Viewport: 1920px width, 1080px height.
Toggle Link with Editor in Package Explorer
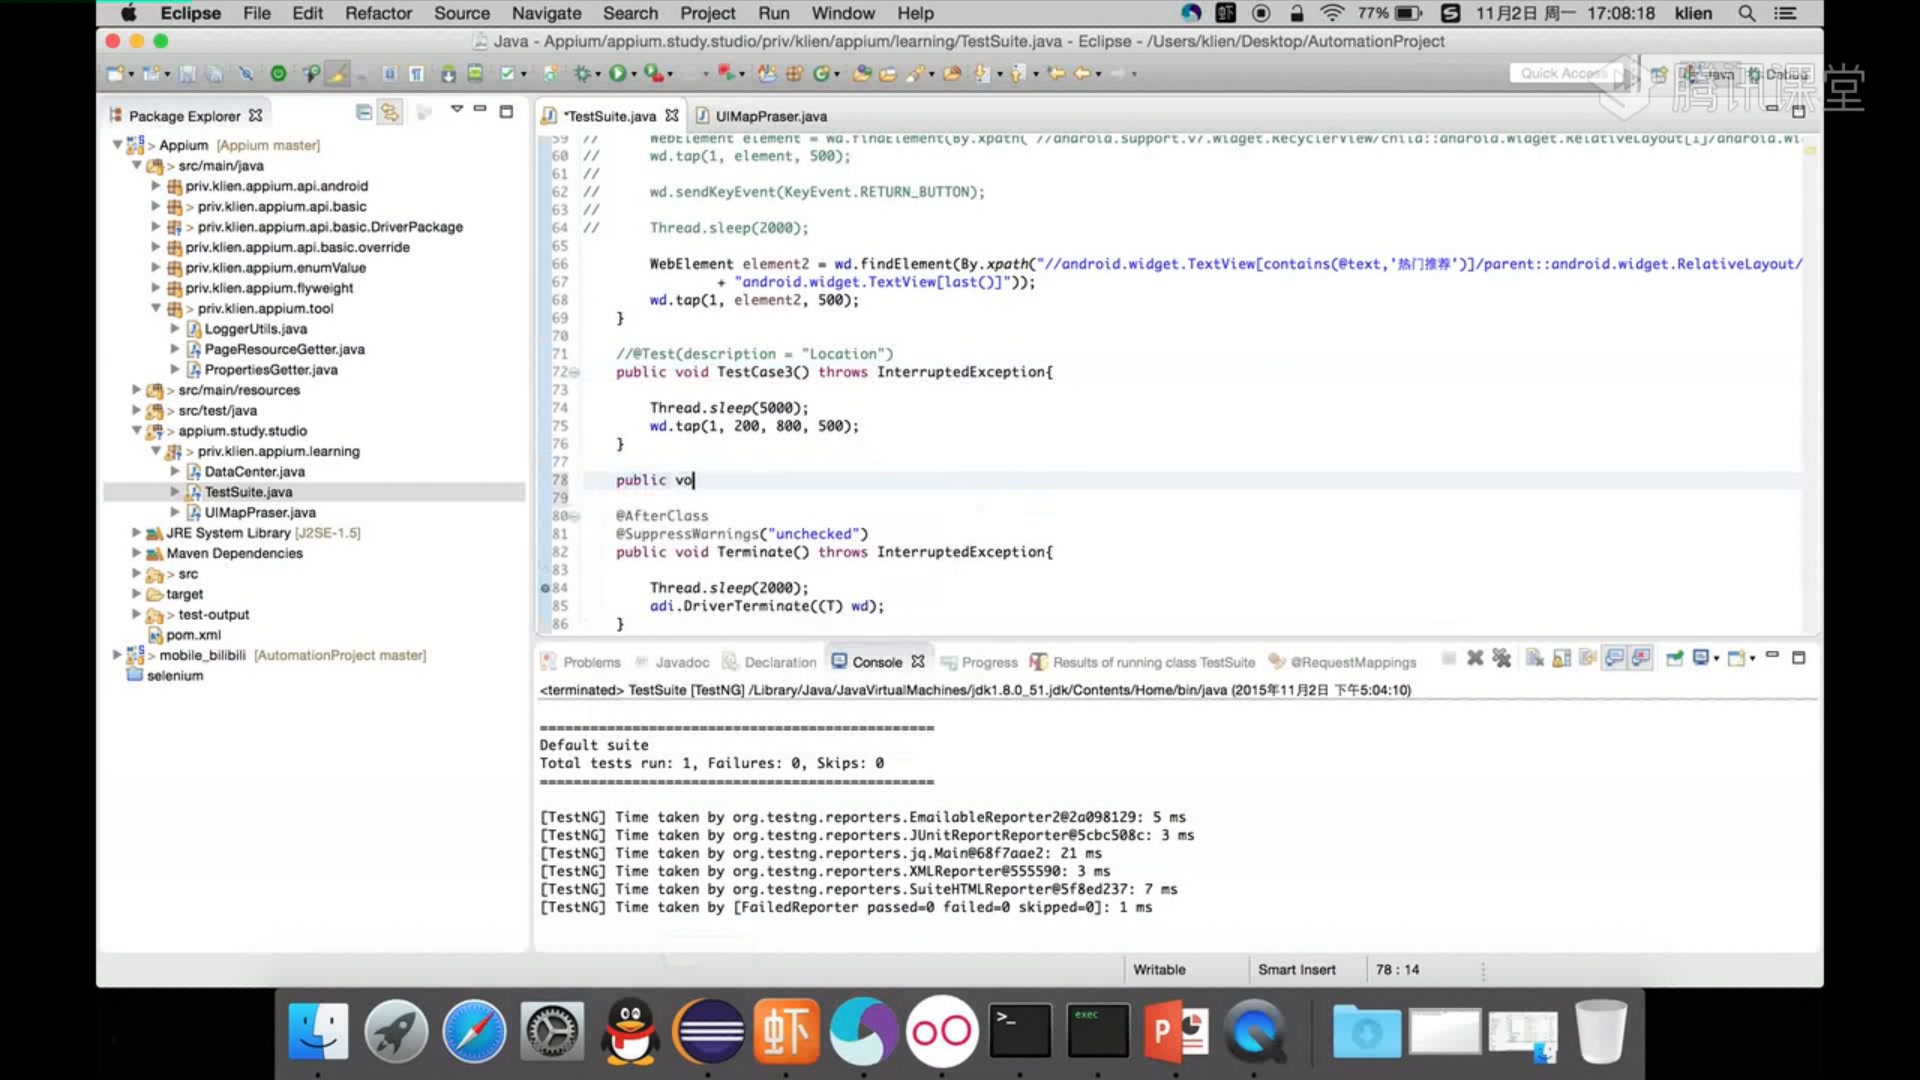(390, 113)
